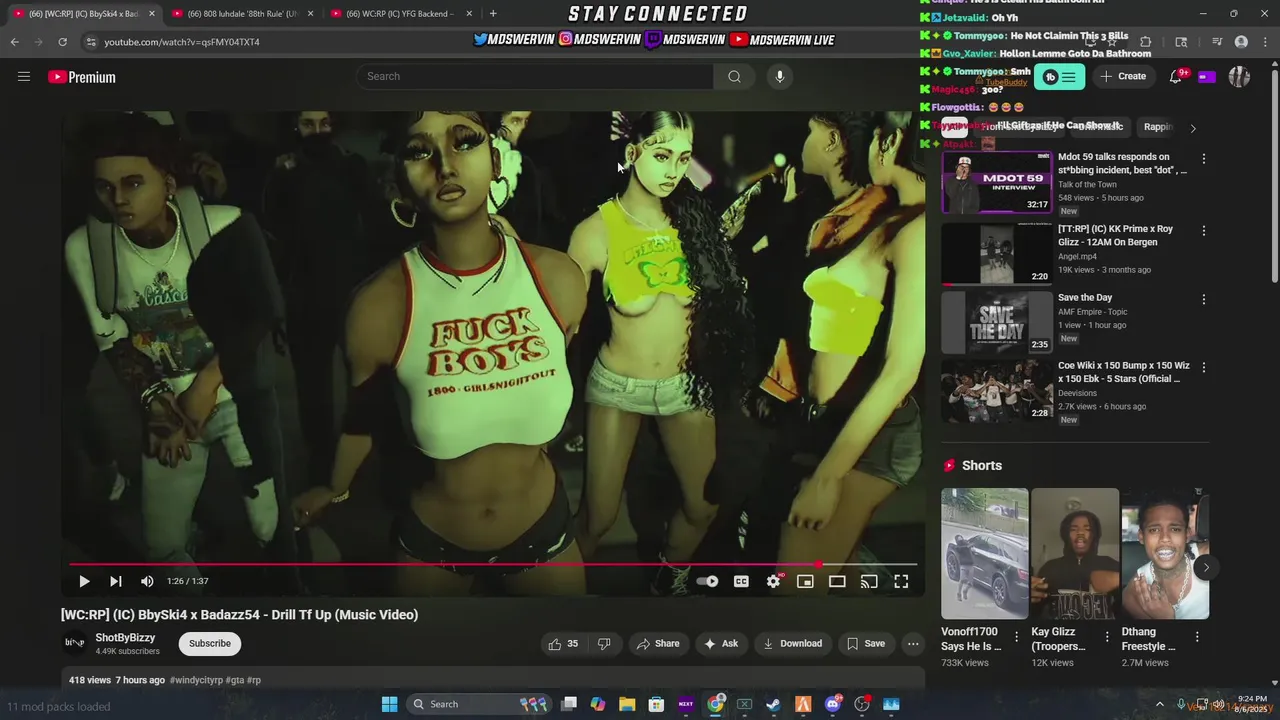Image resolution: width=1280 pixels, height=720 pixels.
Task: Expand hidden system tray icons
Action: tap(1160, 704)
